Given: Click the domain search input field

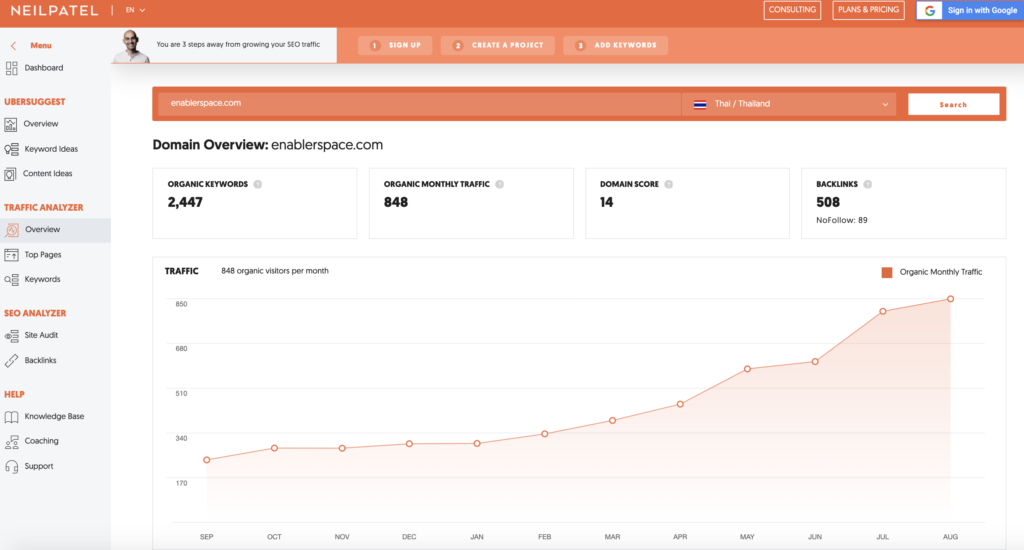Looking at the screenshot, I should coord(419,103).
